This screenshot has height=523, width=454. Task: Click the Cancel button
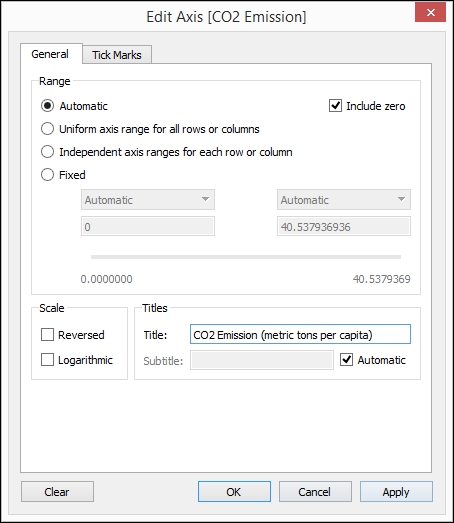point(315,491)
